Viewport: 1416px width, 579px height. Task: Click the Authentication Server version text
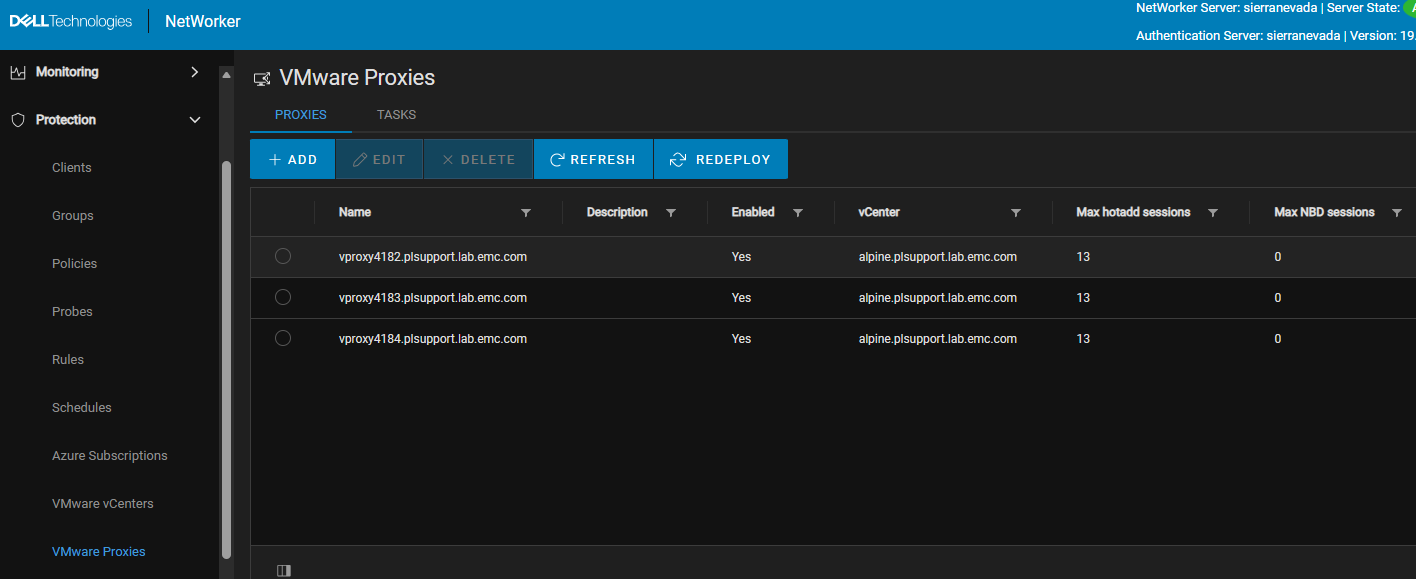pyautogui.click(x=1276, y=36)
